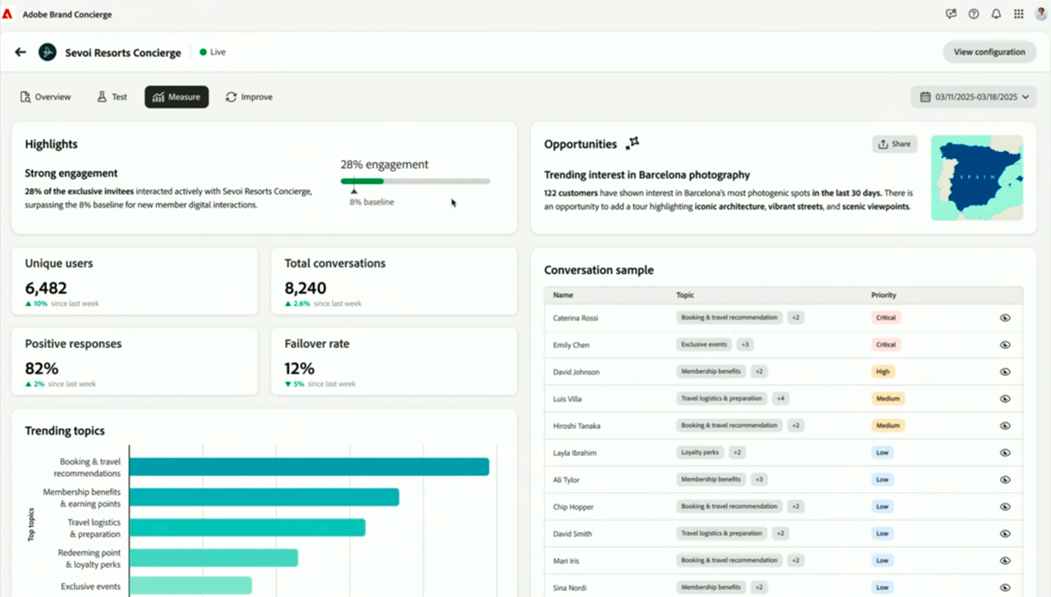Expand +2 topics for Layla Ibrahim
The height and width of the screenshot is (597, 1051).
pos(737,452)
